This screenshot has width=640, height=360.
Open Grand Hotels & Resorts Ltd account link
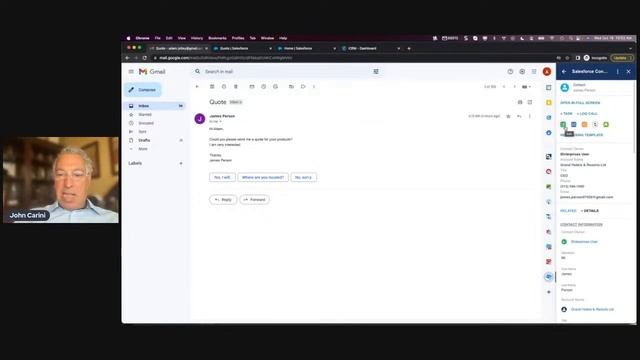(592, 309)
